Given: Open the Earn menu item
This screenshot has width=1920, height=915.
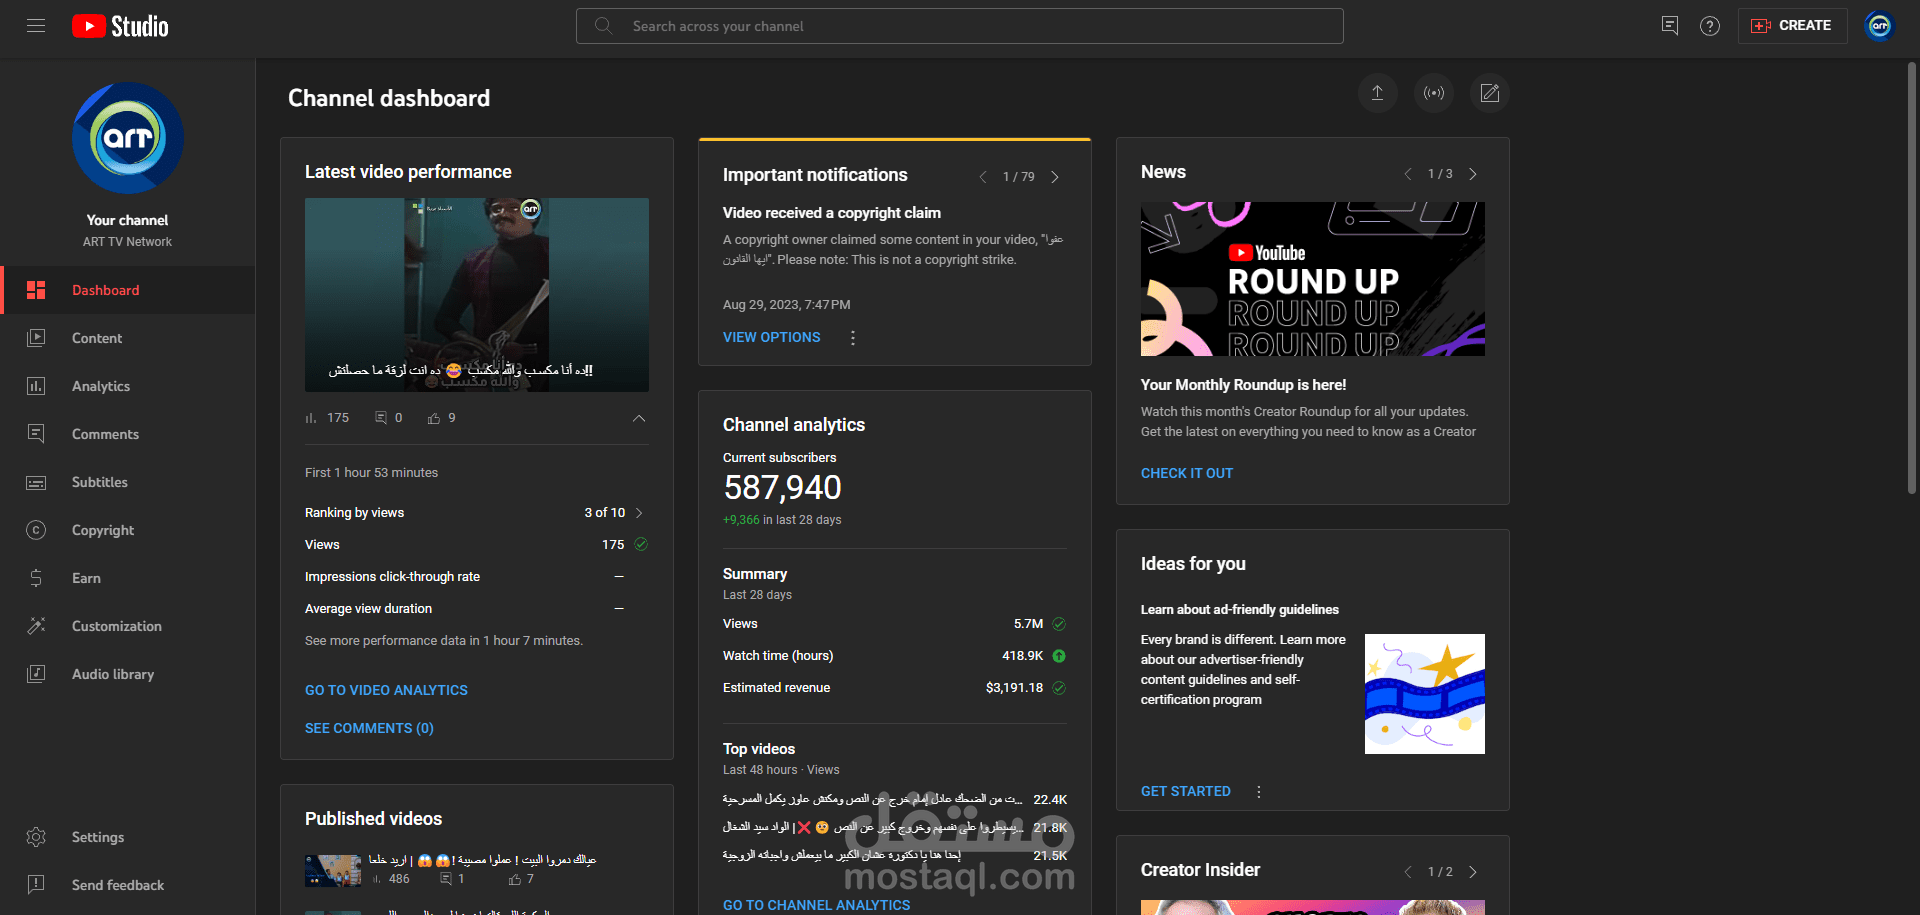Looking at the screenshot, I should (128, 578).
